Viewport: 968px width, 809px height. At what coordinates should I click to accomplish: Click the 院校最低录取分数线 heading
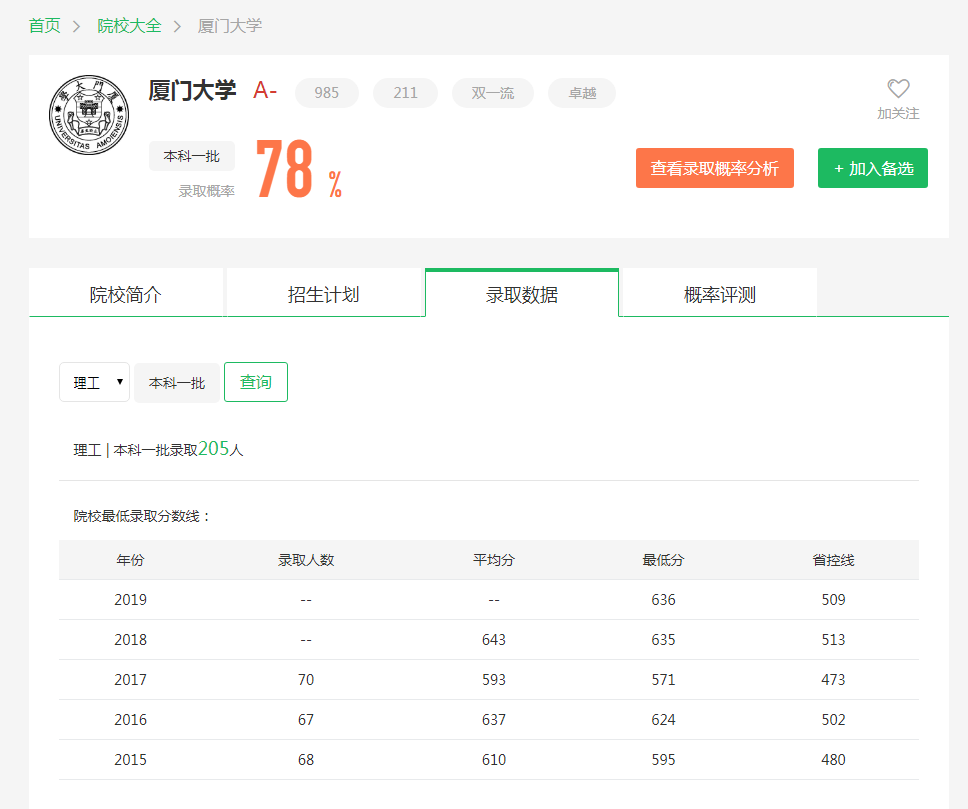point(141,516)
